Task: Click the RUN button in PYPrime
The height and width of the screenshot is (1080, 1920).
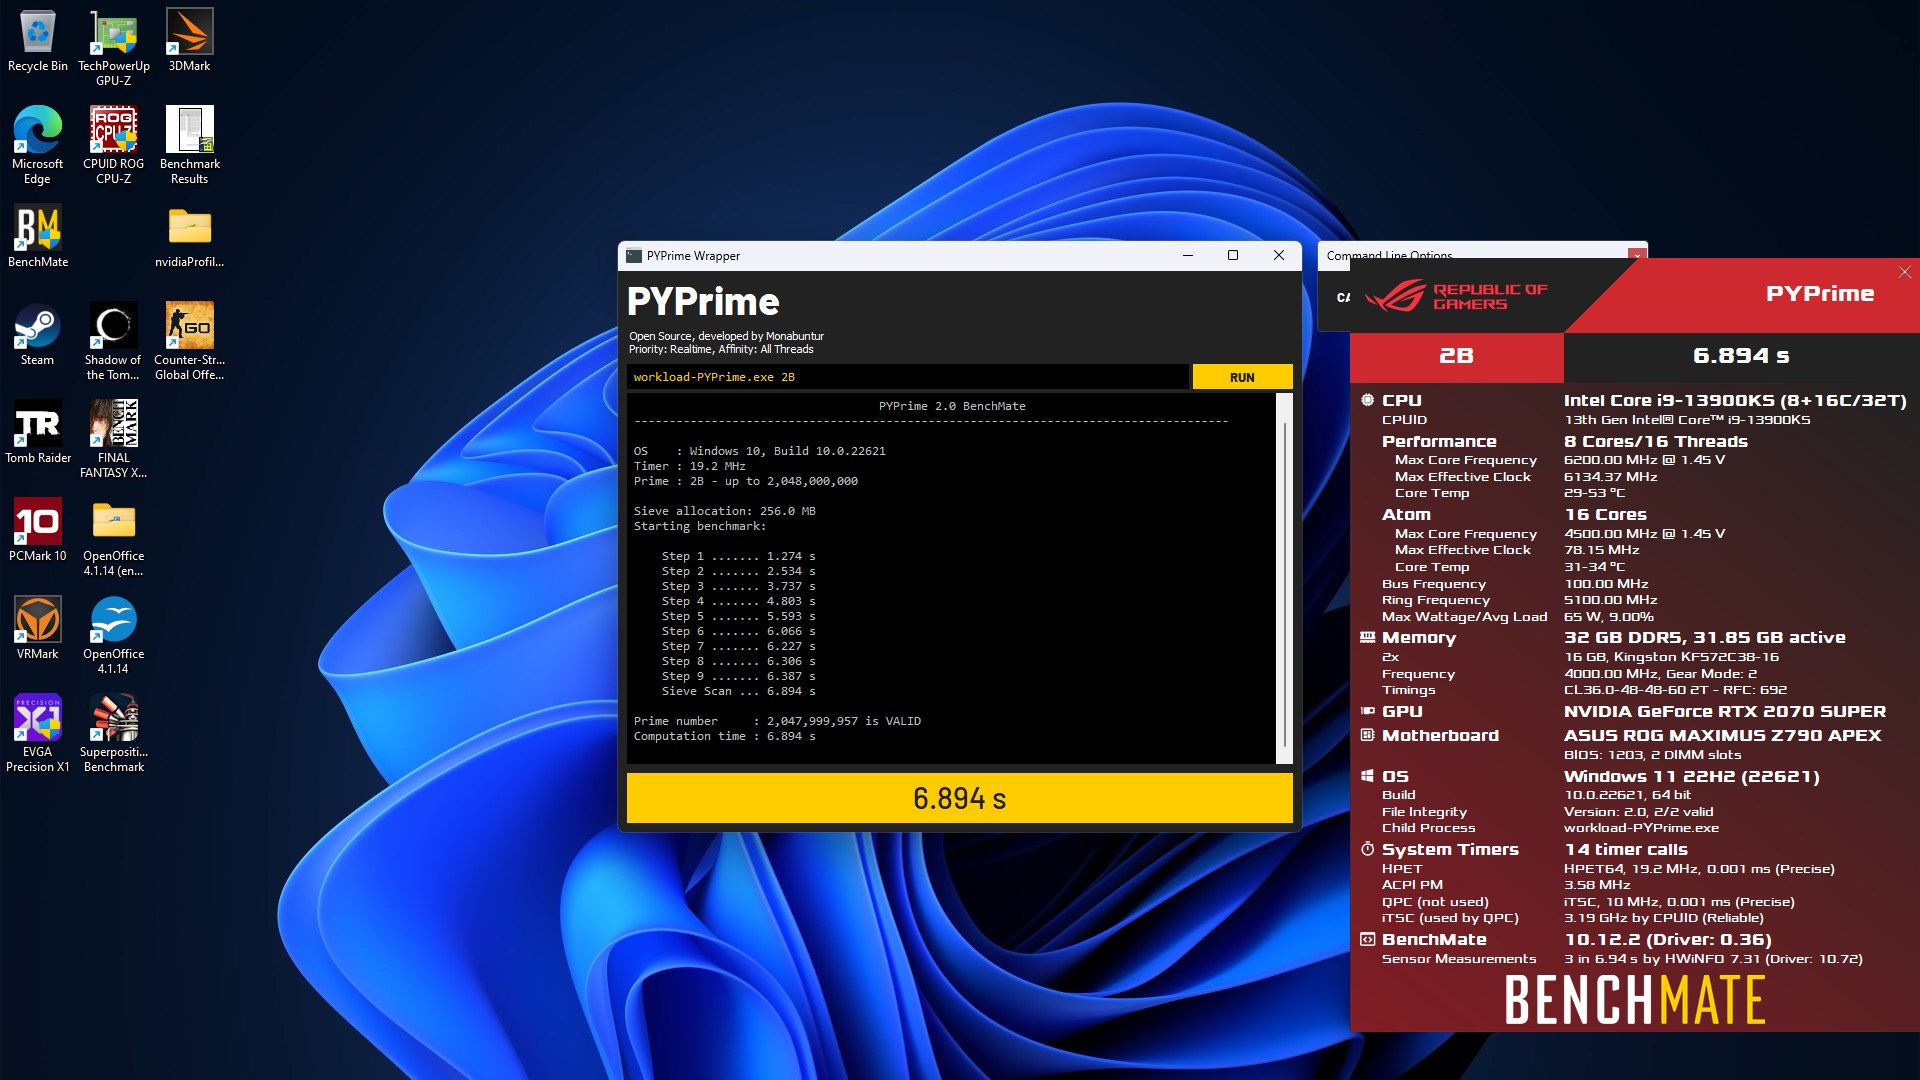Action: 1242,377
